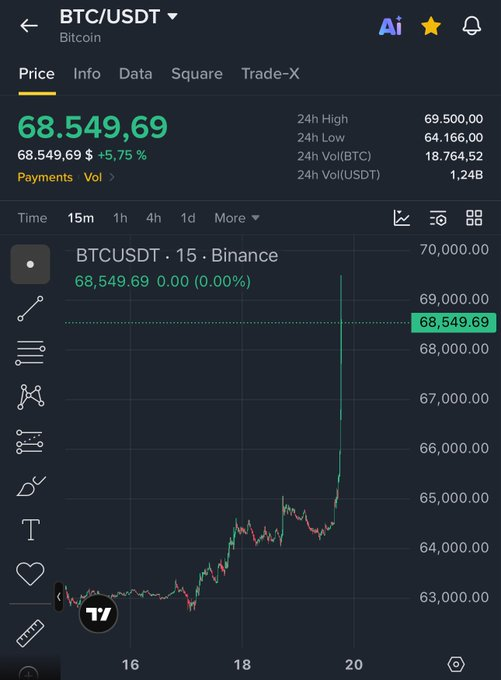
Task: Select the trend line tool
Action: [x=30, y=308]
